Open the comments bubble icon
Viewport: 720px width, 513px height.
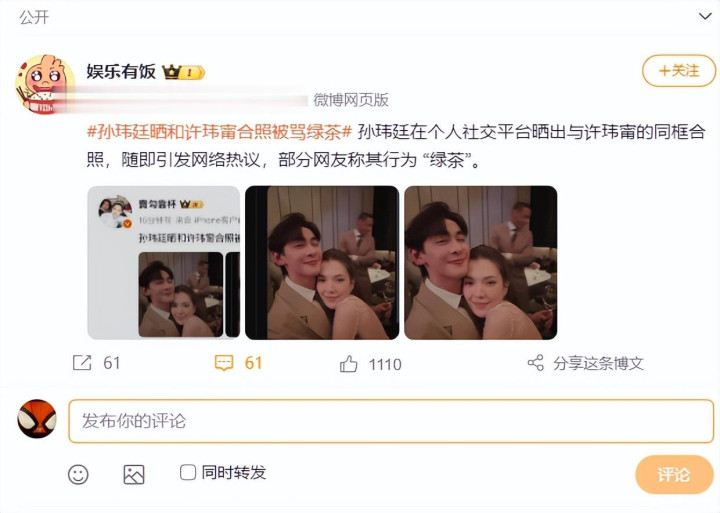tap(224, 363)
